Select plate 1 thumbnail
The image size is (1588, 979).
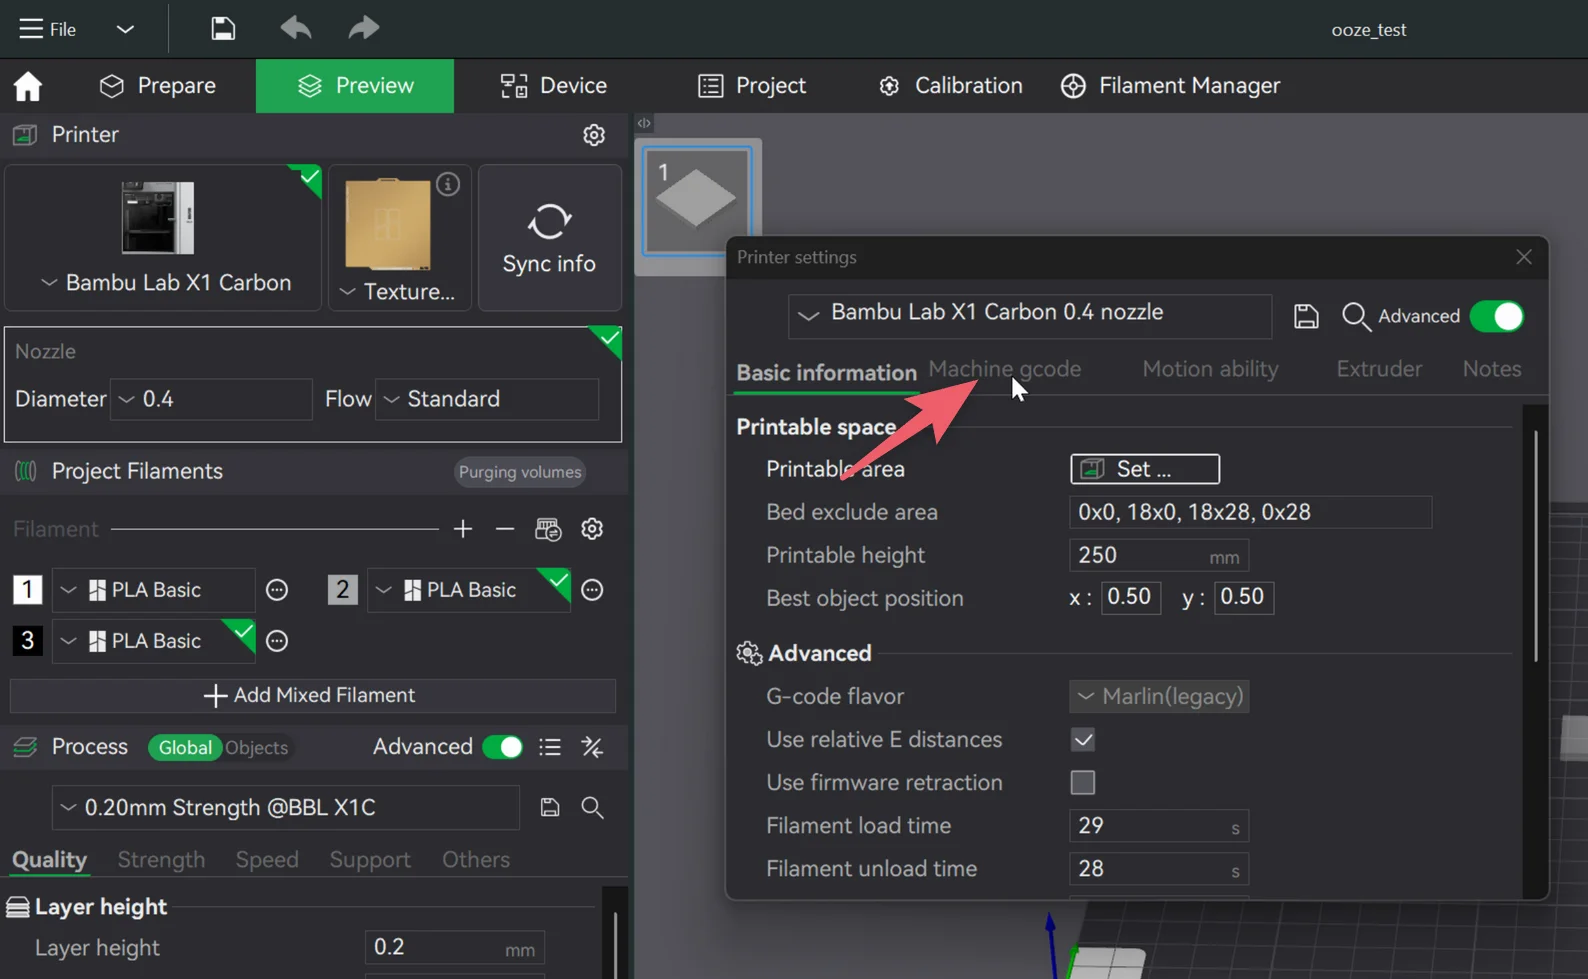pos(697,200)
